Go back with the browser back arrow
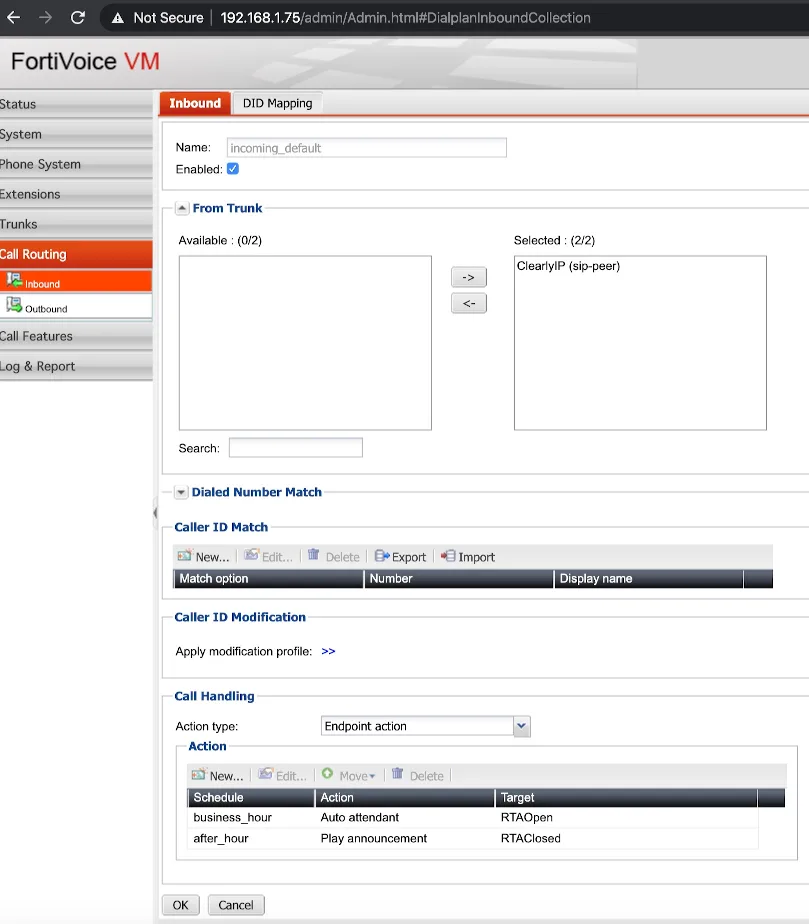 pyautogui.click(x=14, y=18)
